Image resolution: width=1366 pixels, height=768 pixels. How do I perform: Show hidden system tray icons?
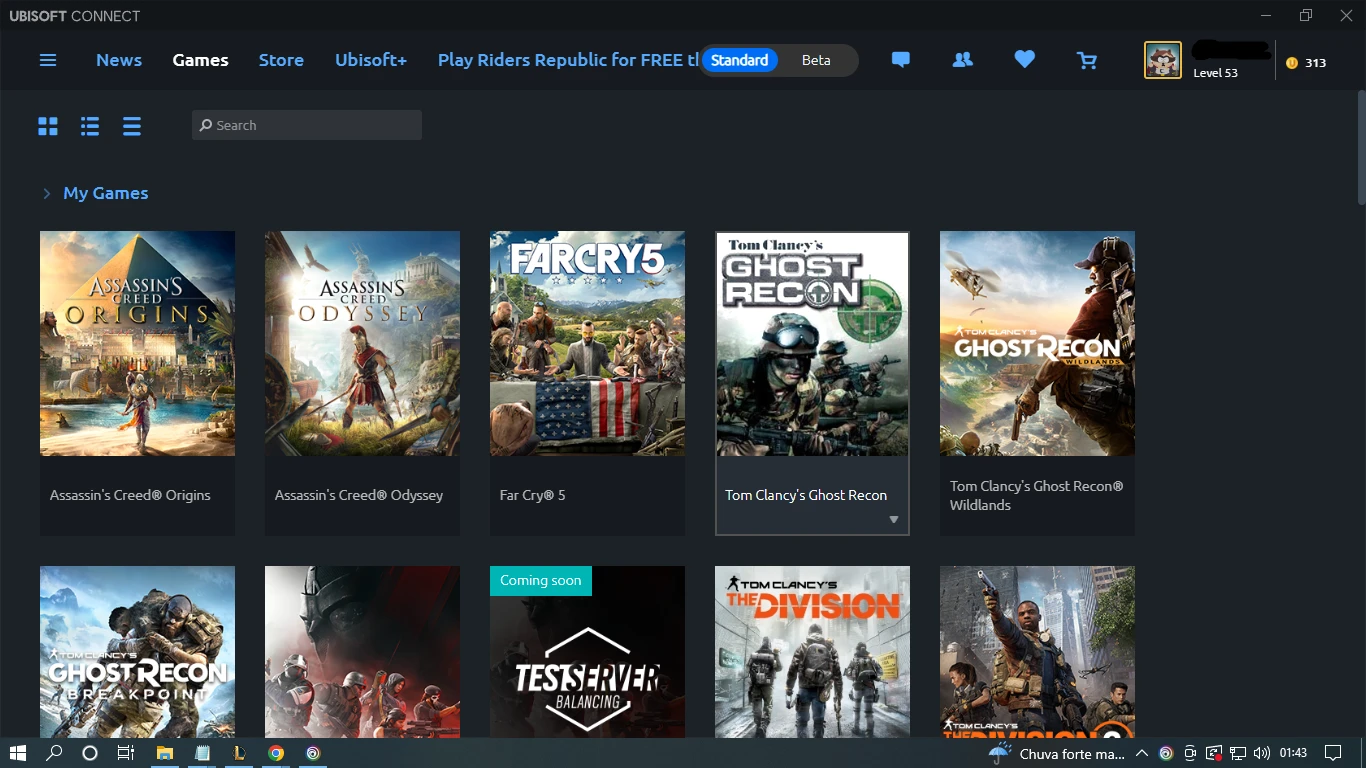click(x=1142, y=753)
